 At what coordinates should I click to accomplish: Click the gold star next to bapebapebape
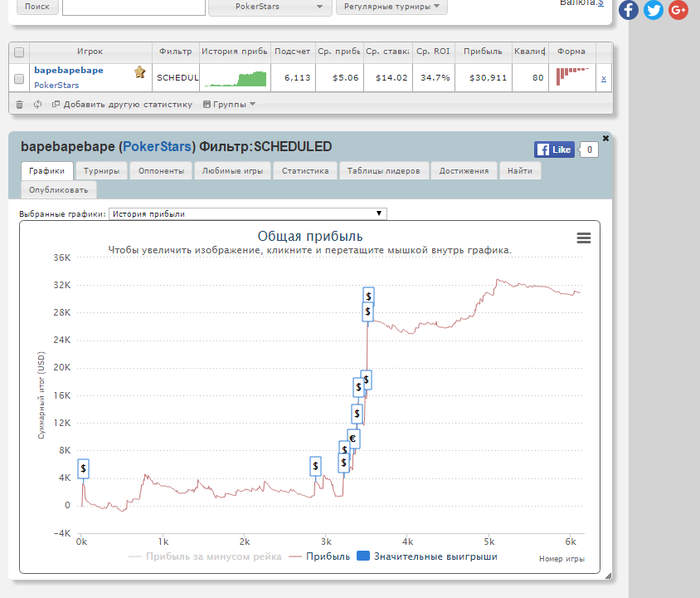pos(140,72)
